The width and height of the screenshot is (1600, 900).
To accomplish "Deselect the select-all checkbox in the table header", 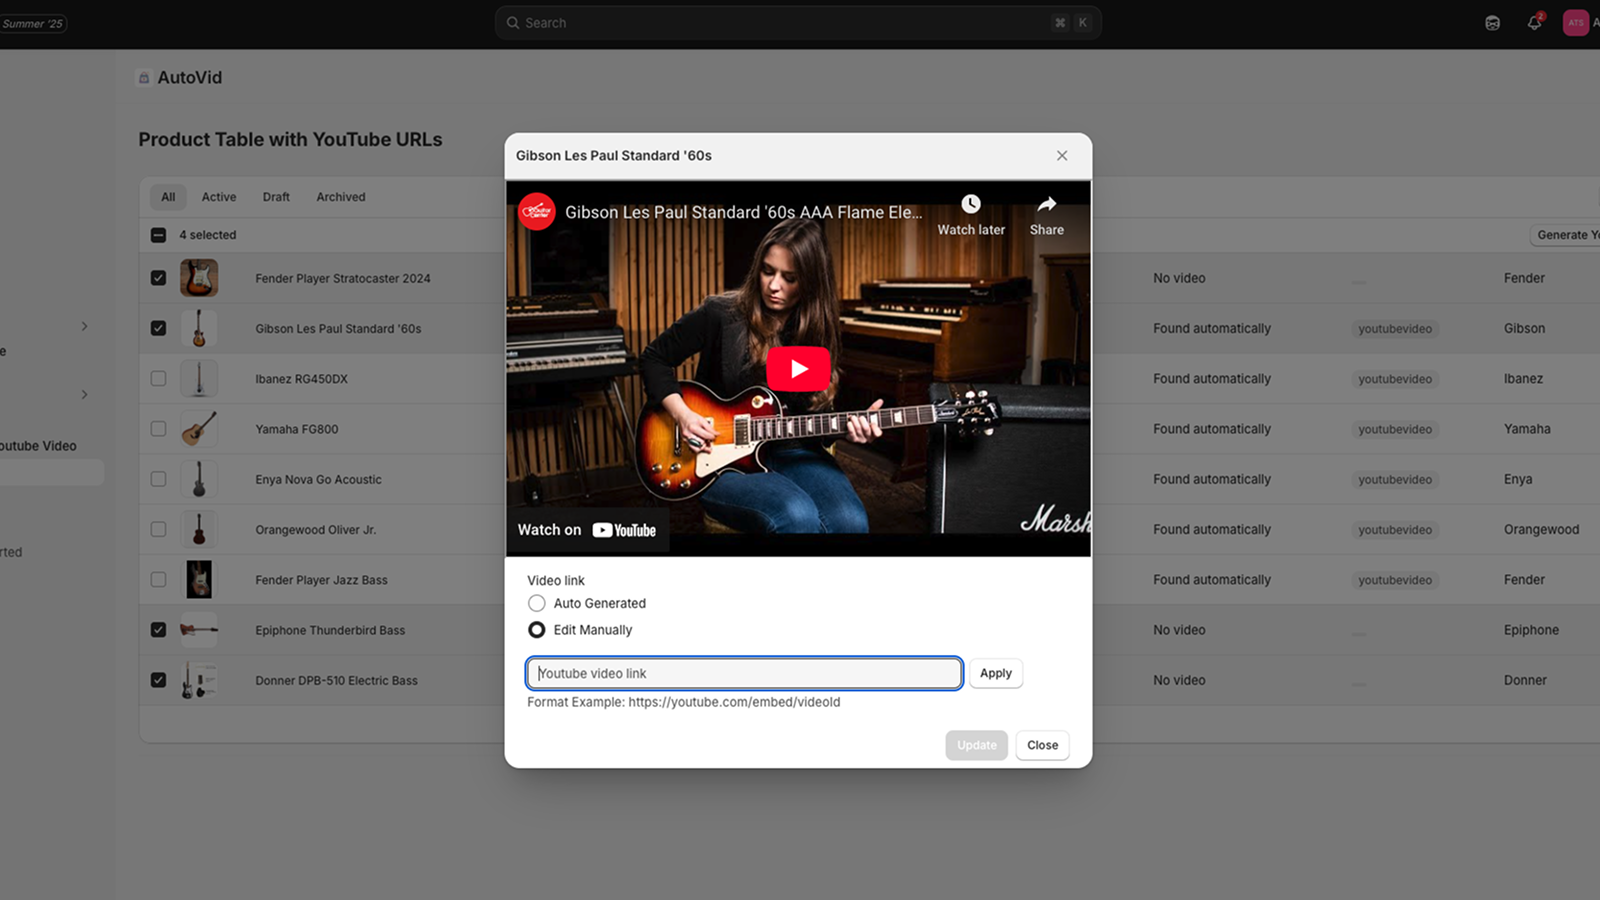I will click(158, 235).
